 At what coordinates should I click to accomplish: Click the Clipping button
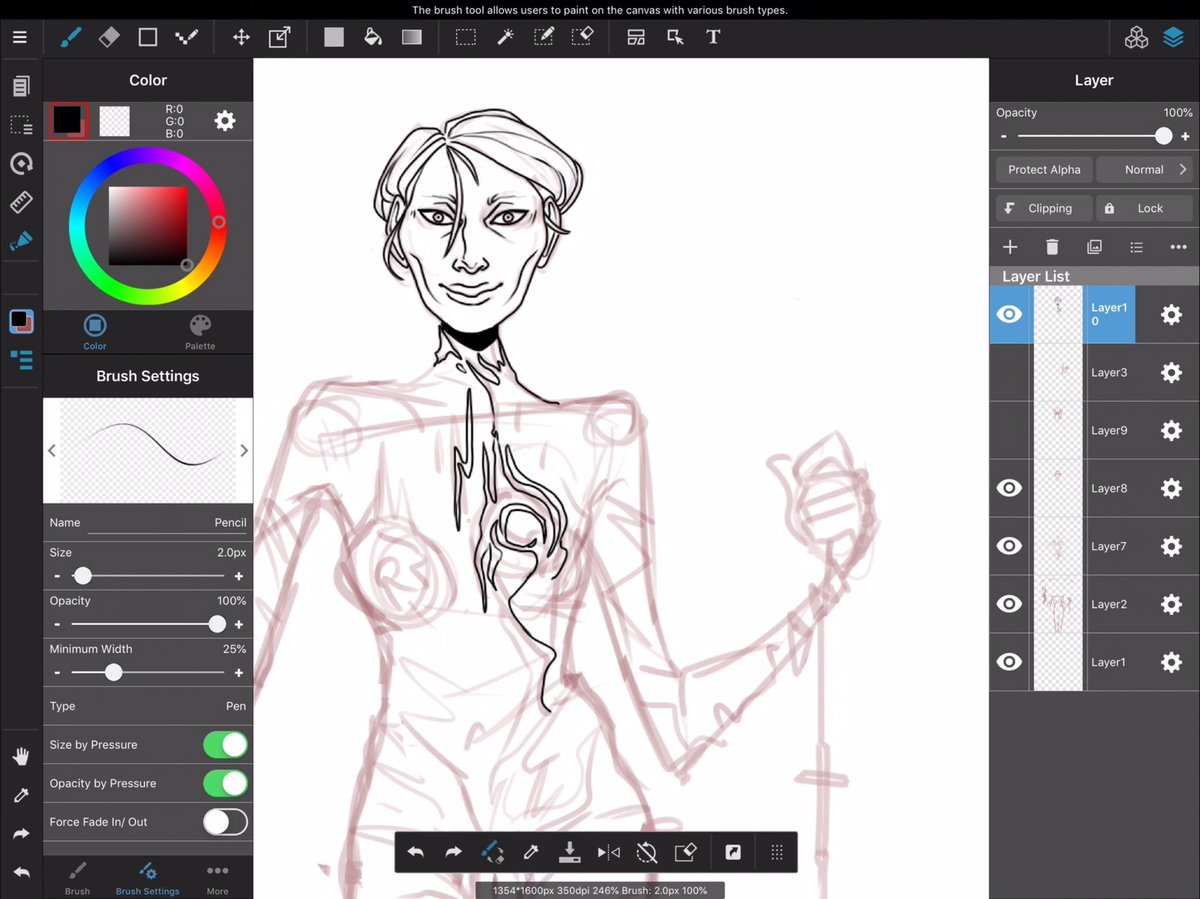click(1044, 208)
